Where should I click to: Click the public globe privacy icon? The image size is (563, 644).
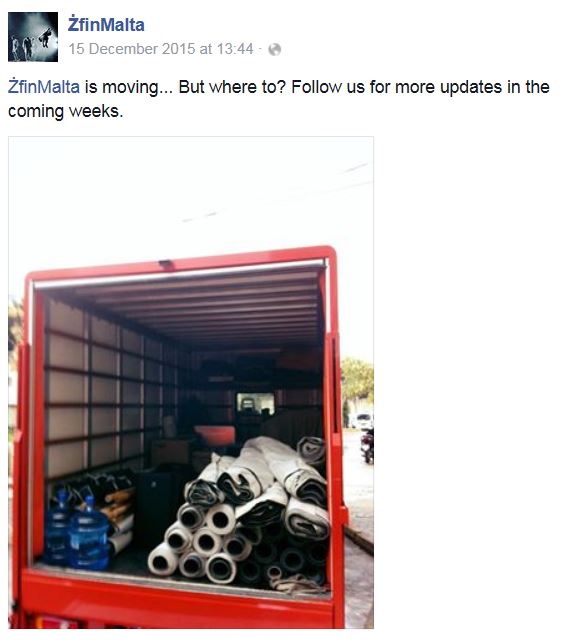275,49
